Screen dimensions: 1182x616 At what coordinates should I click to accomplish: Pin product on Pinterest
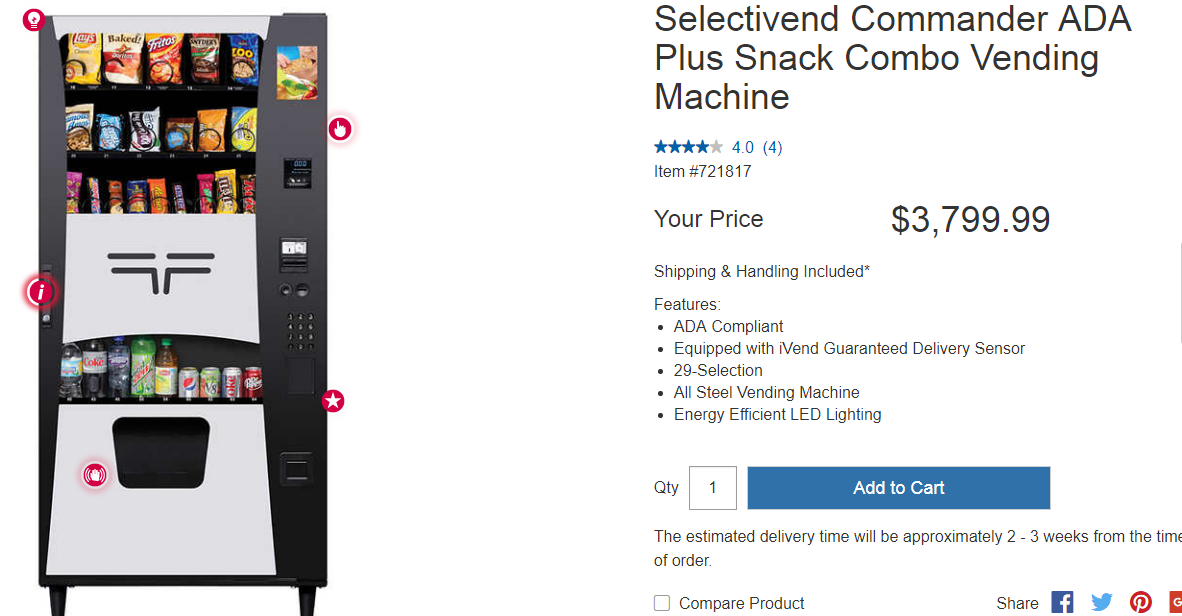click(1141, 602)
